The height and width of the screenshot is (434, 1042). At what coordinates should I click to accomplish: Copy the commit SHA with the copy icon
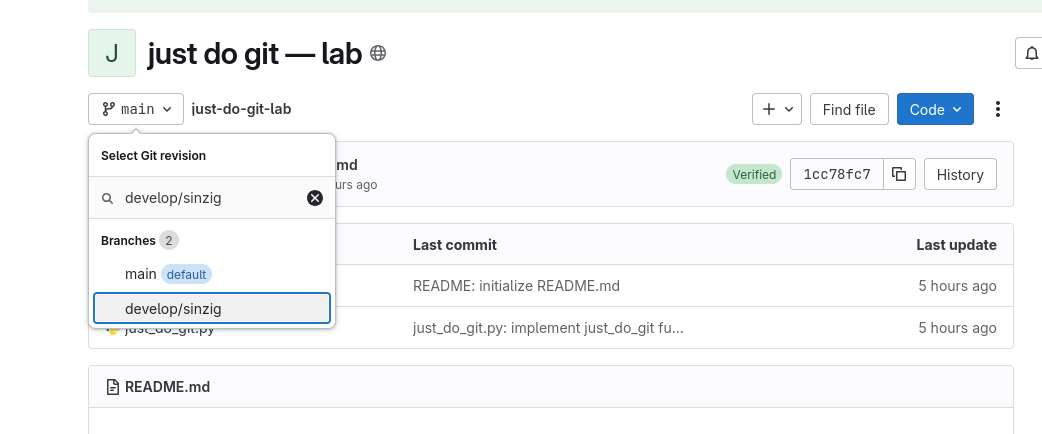click(899, 175)
